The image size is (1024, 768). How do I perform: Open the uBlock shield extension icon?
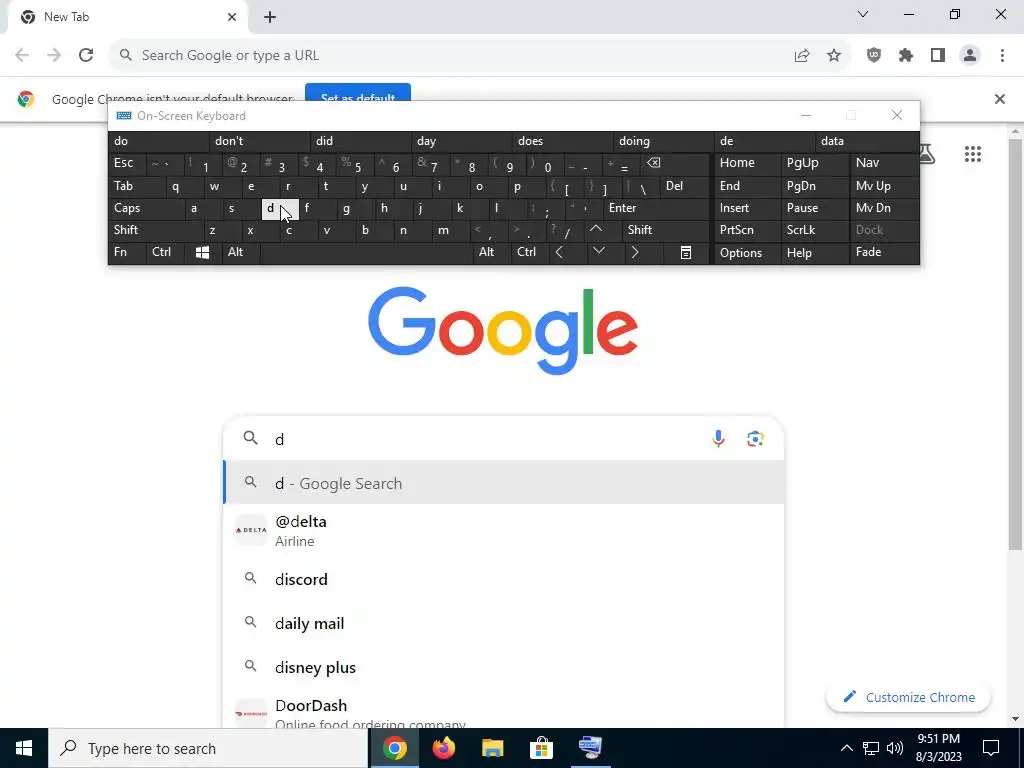tap(874, 56)
